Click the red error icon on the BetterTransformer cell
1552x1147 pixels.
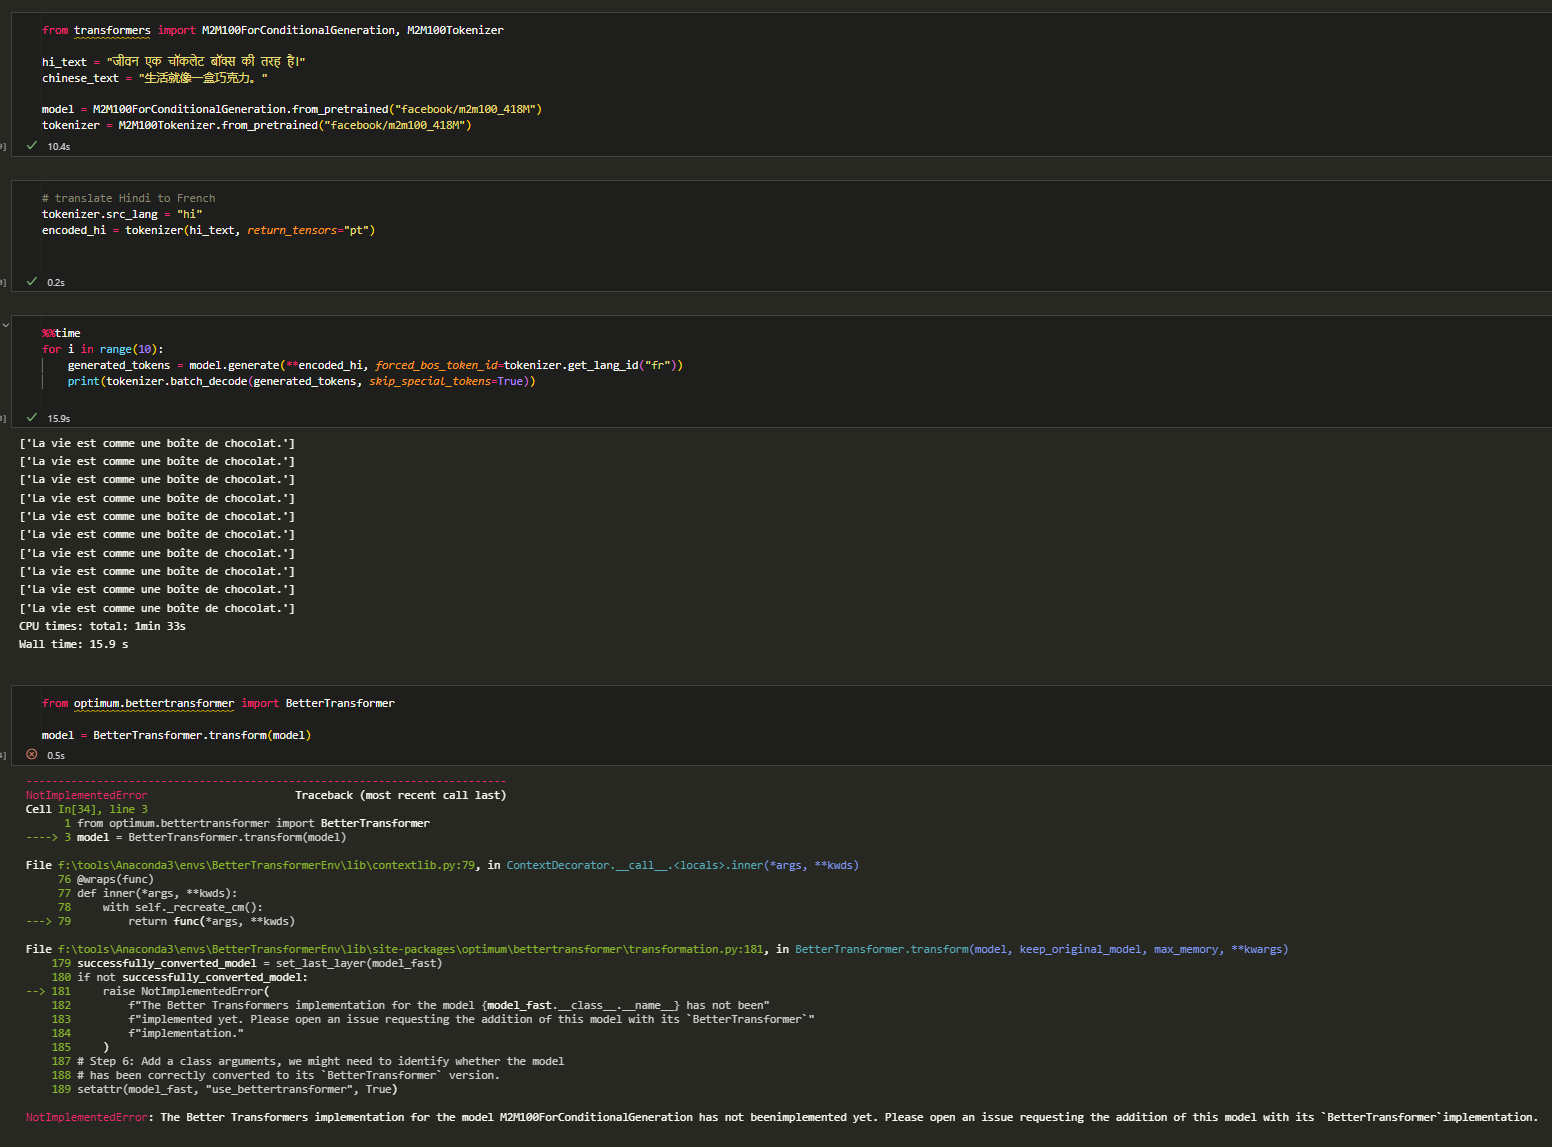pyautogui.click(x=31, y=754)
